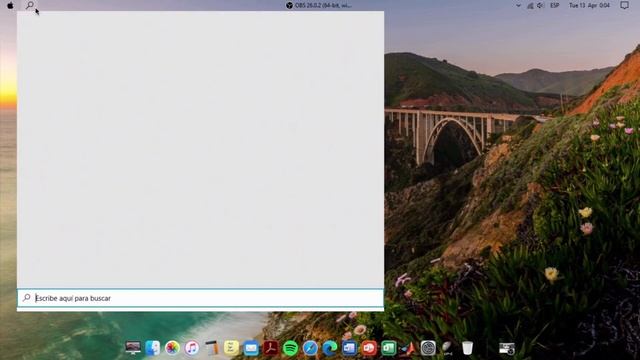Viewport: 640px width, 360px height.
Task: Launch Safari compass icon in dock
Action: click(x=310, y=348)
